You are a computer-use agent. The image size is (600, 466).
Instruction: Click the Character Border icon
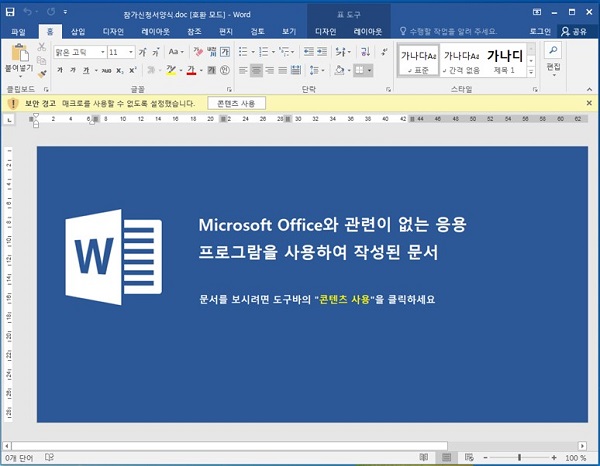tap(225, 52)
